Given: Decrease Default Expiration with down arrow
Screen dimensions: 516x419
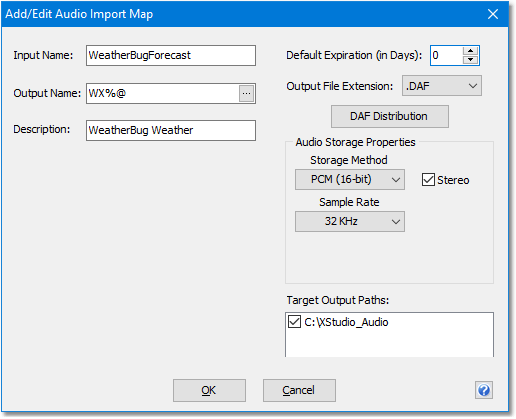Looking at the screenshot, I should pyautogui.click(x=470, y=59).
